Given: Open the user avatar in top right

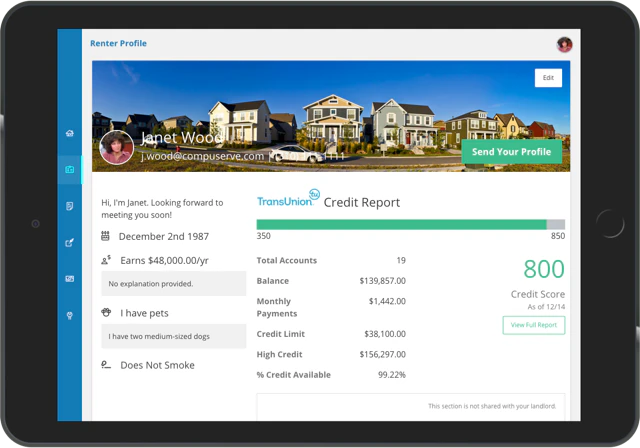Looking at the screenshot, I should (564, 44).
